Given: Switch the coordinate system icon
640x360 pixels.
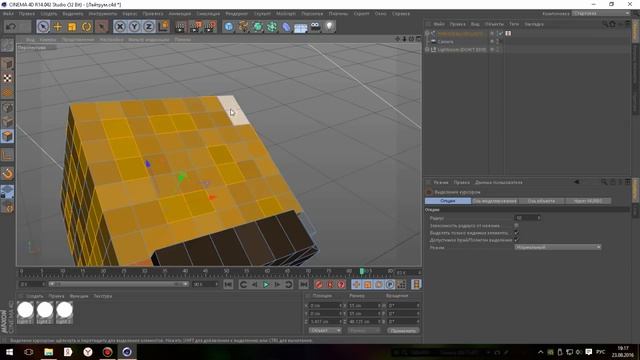Looking at the screenshot, I should tap(163, 27).
